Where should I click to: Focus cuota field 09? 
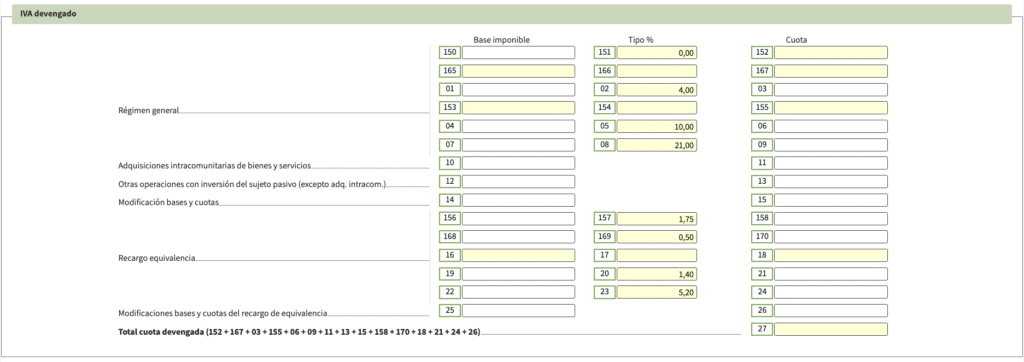(x=831, y=145)
